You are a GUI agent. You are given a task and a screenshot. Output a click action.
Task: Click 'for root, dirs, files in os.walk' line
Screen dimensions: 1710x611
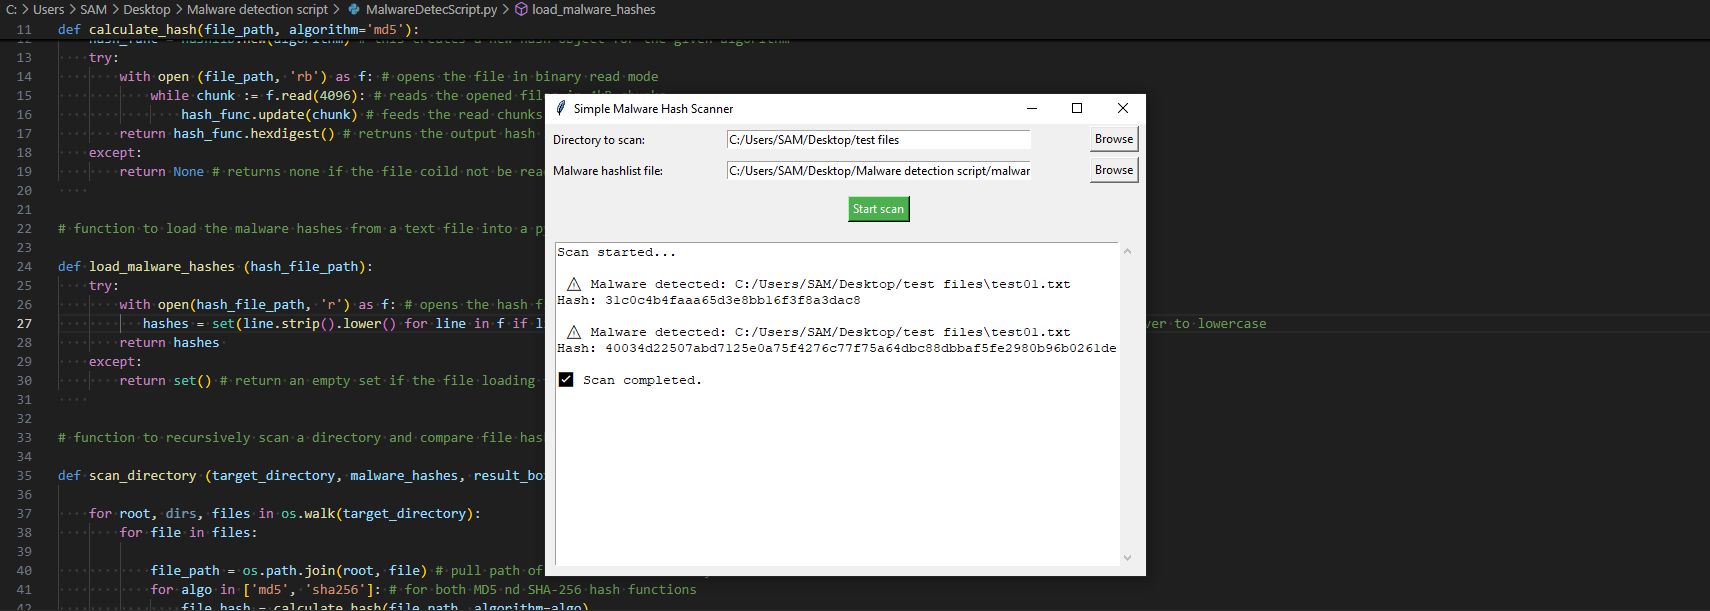pos(285,513)
